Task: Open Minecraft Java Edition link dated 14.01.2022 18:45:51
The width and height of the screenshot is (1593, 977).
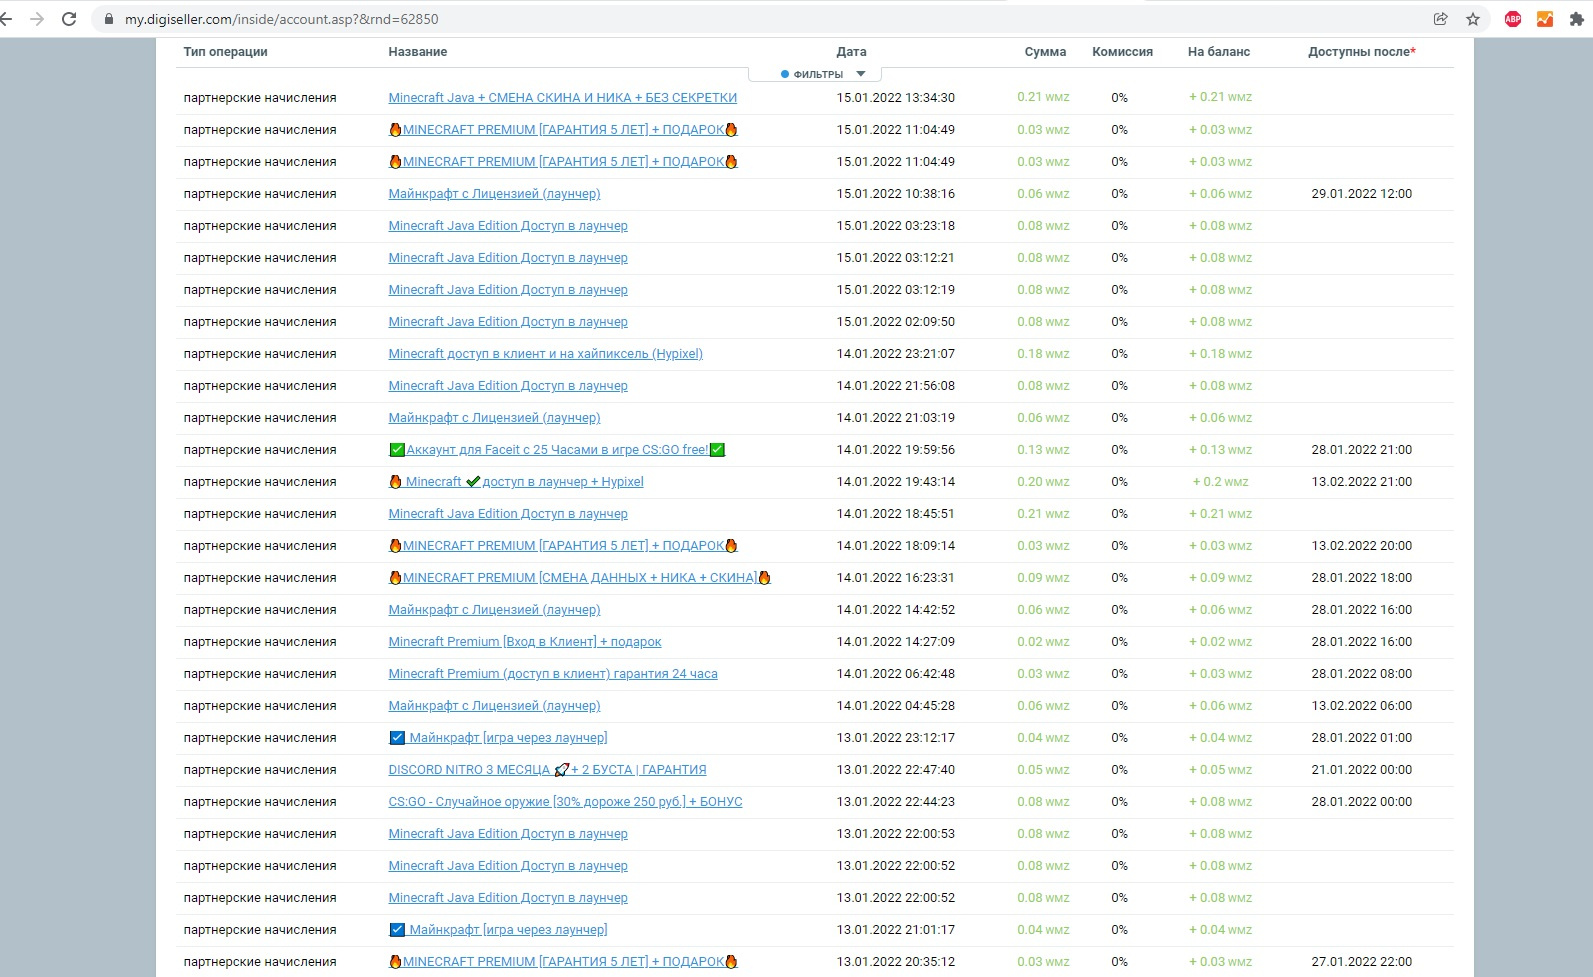Action: click(508, 514)
